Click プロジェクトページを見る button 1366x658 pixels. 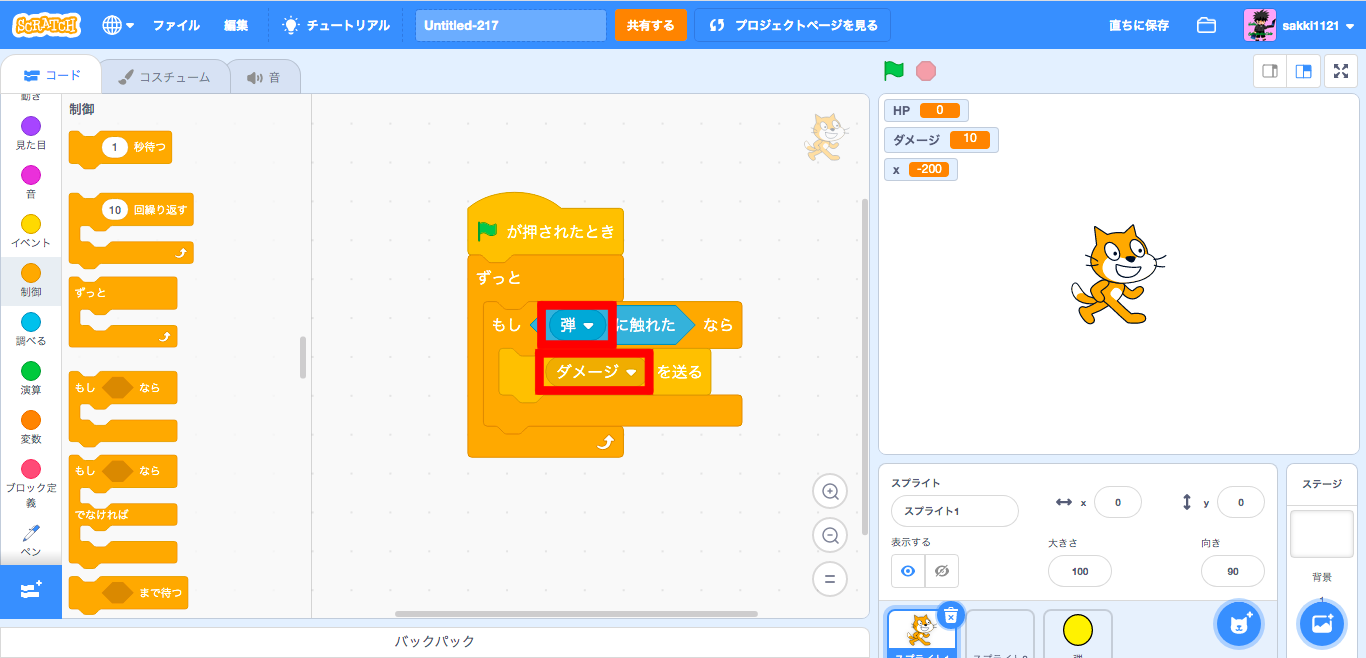pos(793,25)
